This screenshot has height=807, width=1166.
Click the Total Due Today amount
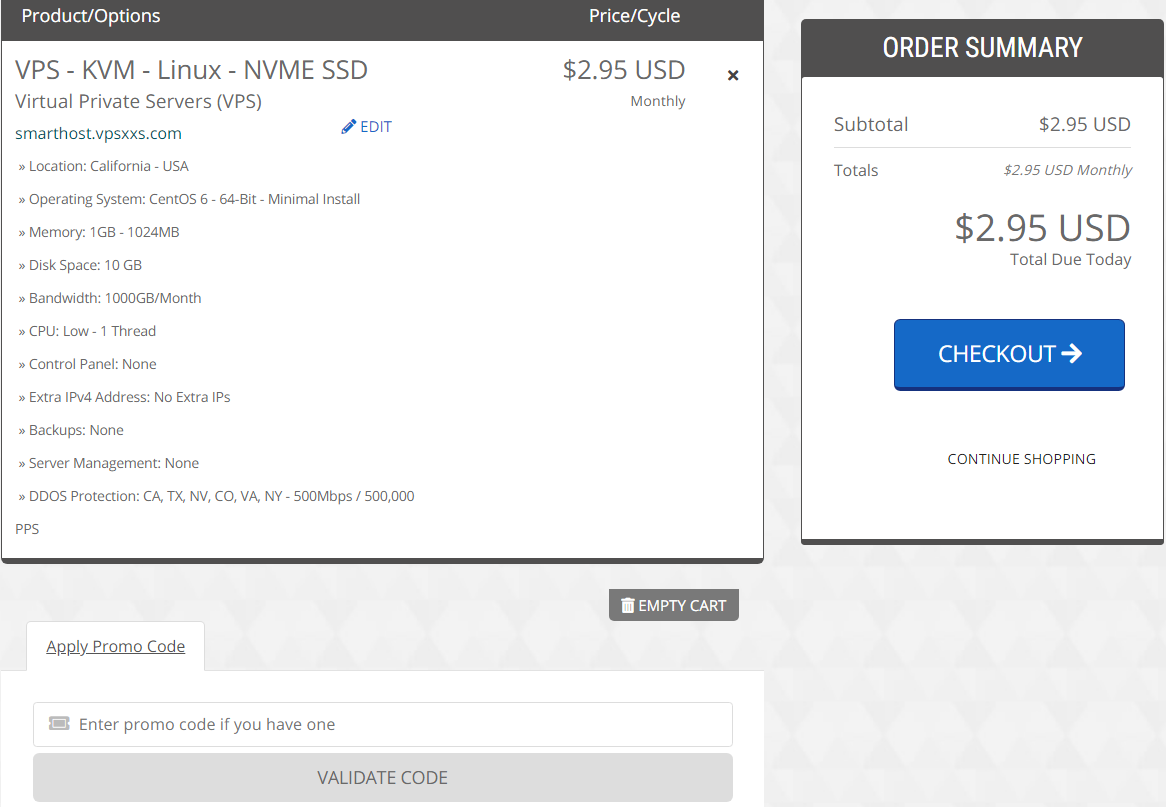pos(1043,228)
